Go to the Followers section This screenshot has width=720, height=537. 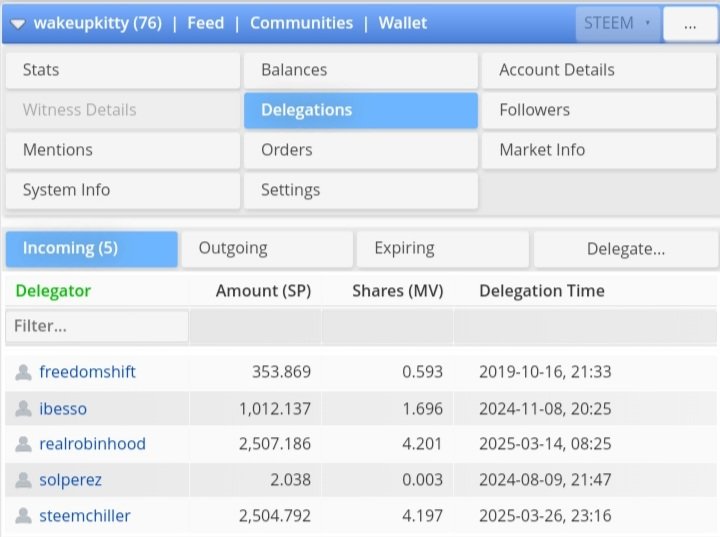click(x=599, y=110)
